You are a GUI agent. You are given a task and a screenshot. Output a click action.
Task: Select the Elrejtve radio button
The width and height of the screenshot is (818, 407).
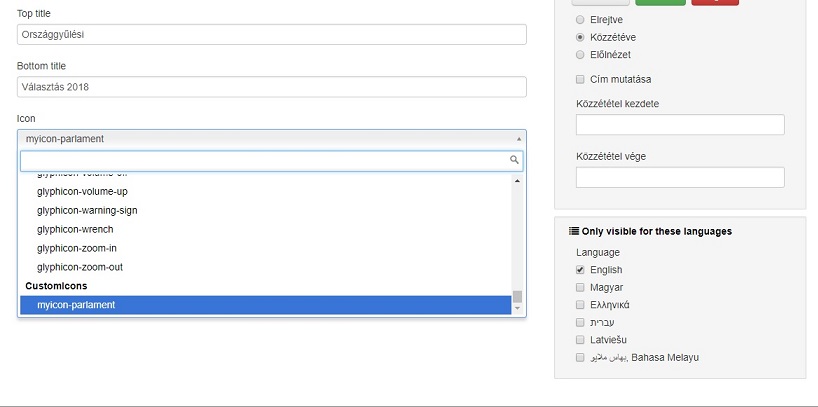[x=580, y=20]
